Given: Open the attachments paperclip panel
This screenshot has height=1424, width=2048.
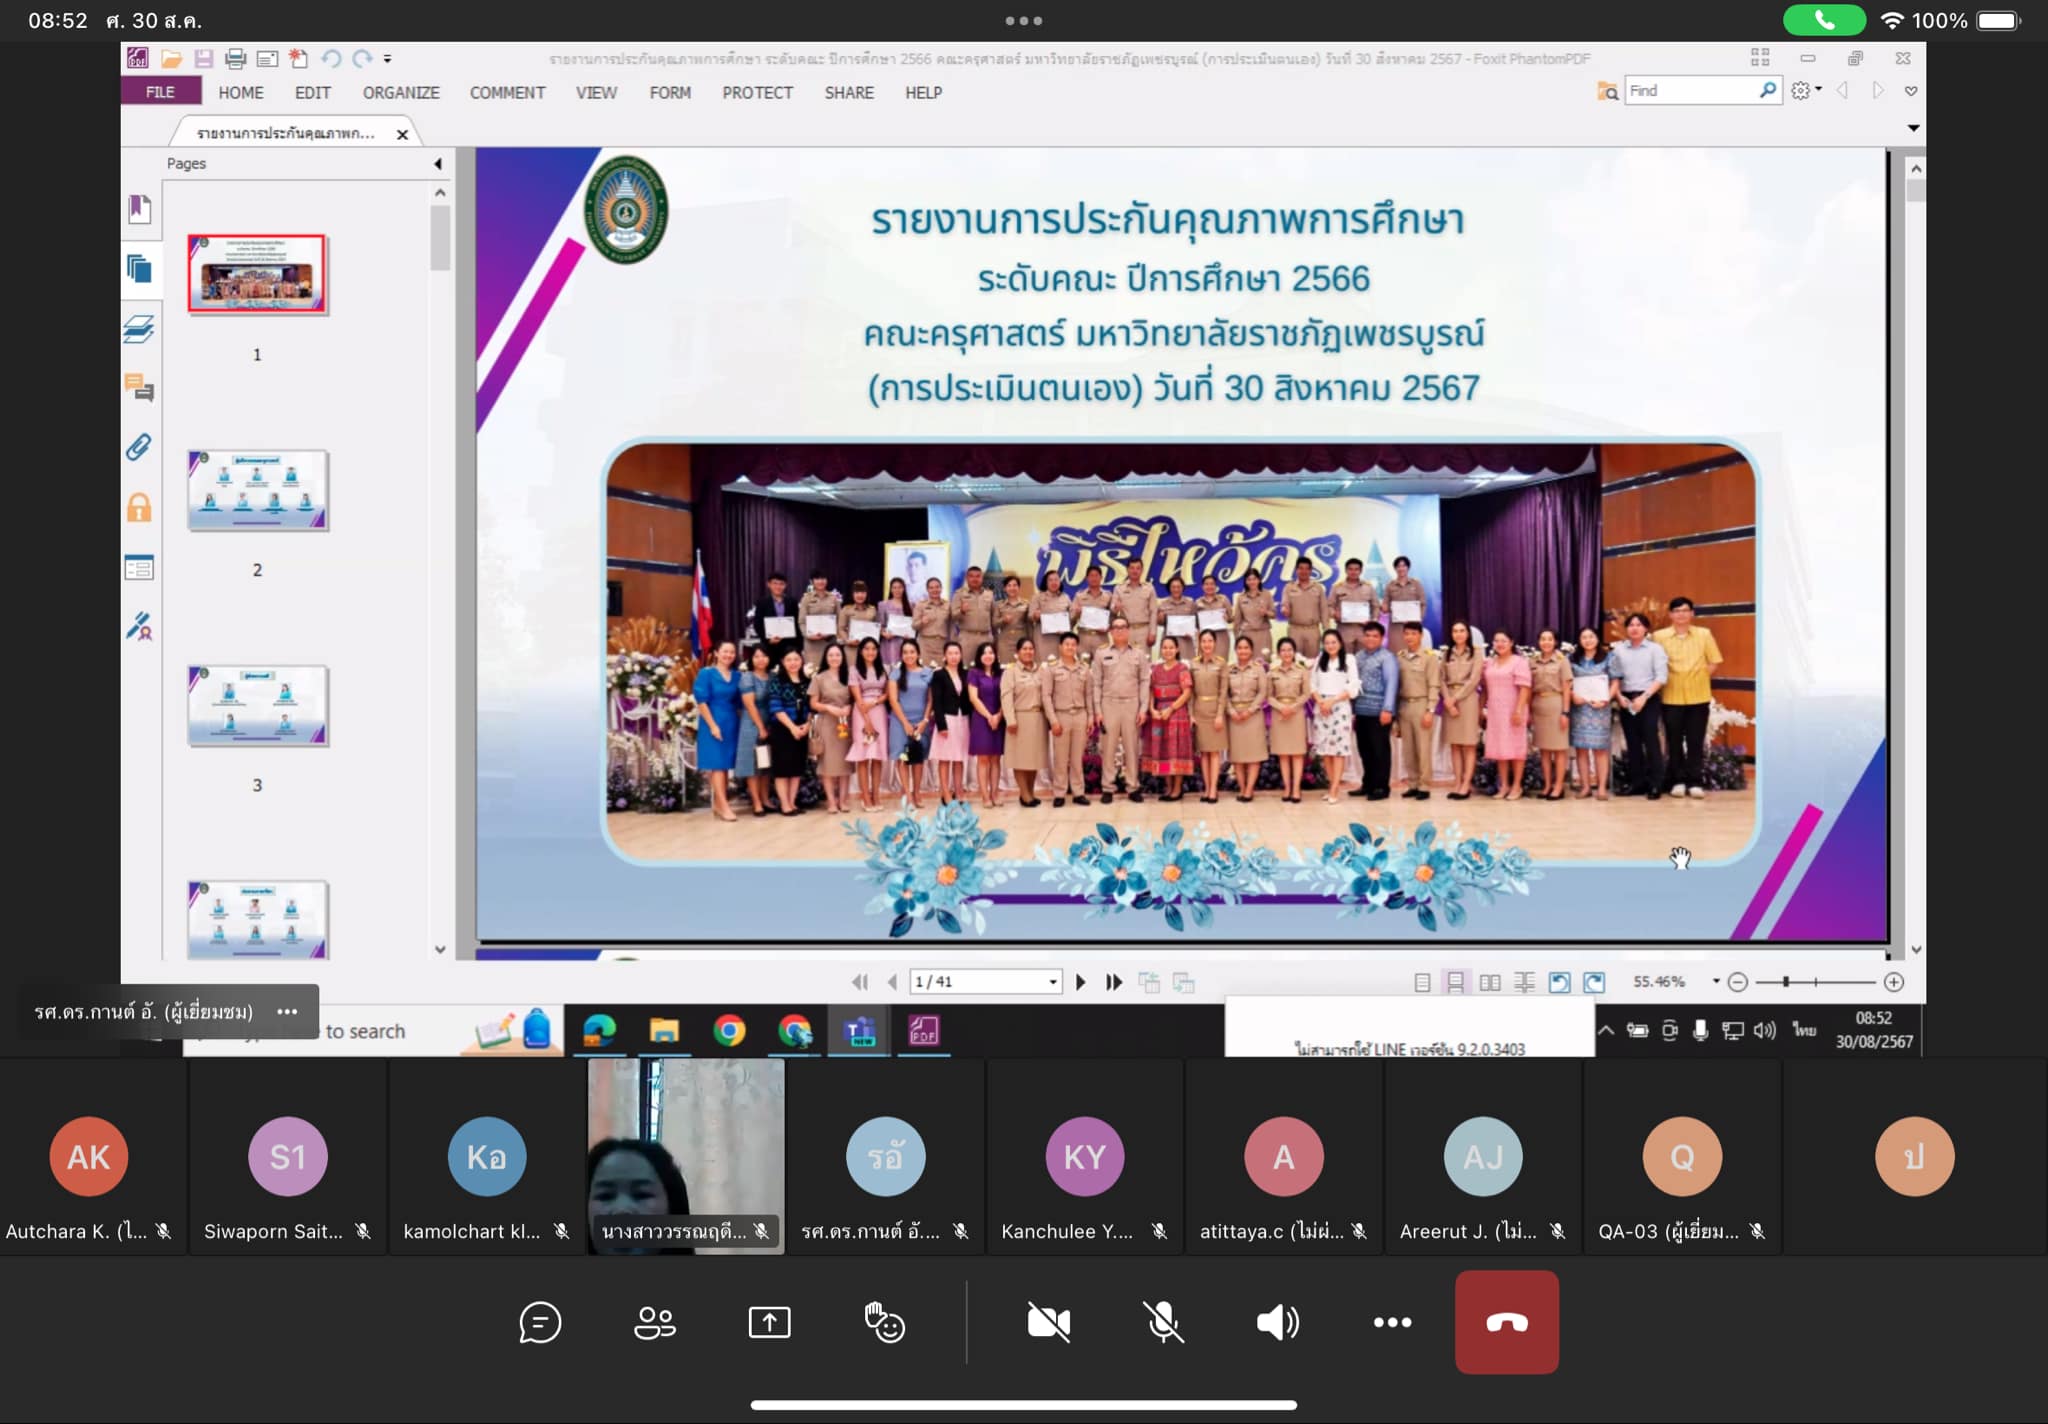Looking at the screenshot, I should [139, 447].
